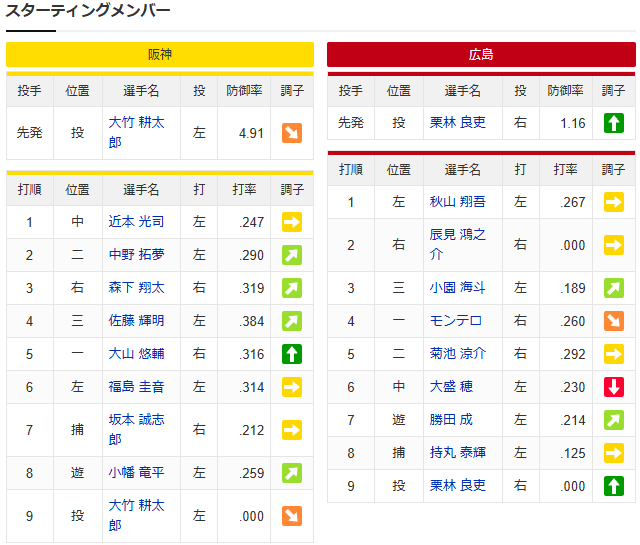
Task: Open 小園 海斗 player link
Action: pos(458,288)
